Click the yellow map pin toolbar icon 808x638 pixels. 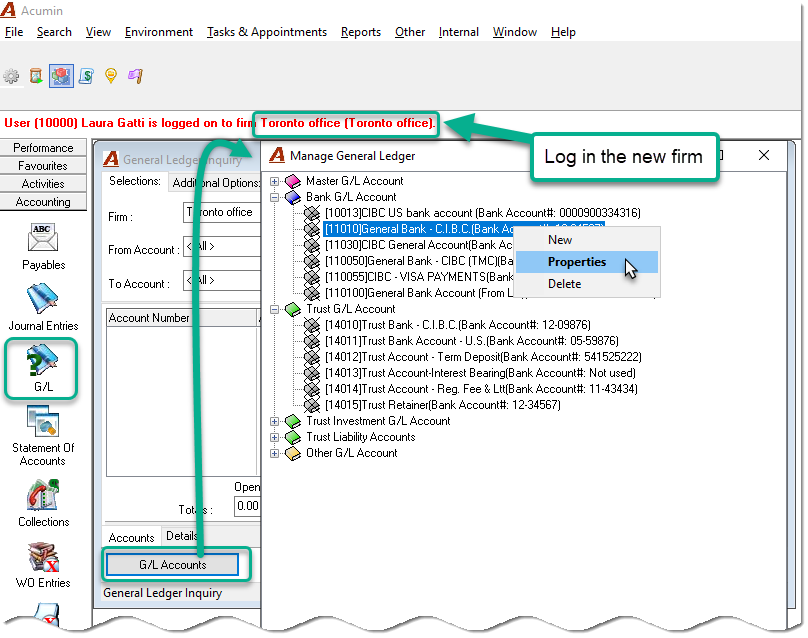111,76
